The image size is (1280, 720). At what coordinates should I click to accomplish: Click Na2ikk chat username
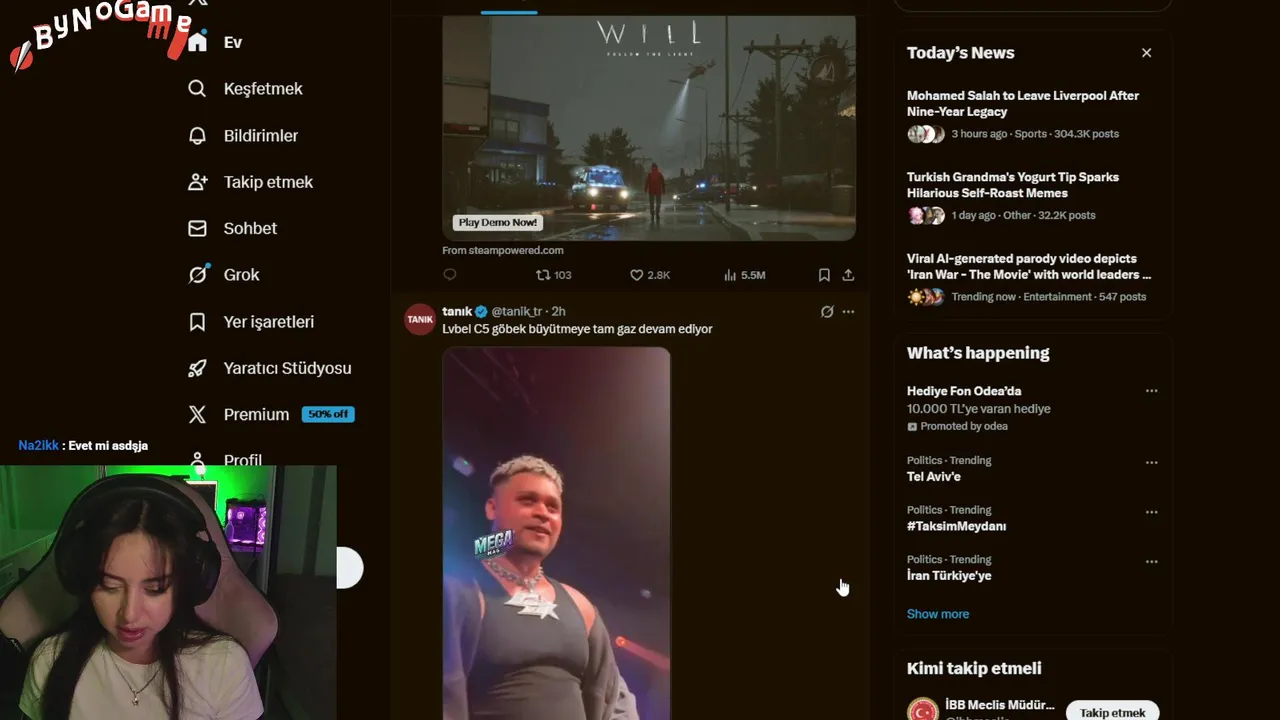pyautogui.click(x=38, y=446)
